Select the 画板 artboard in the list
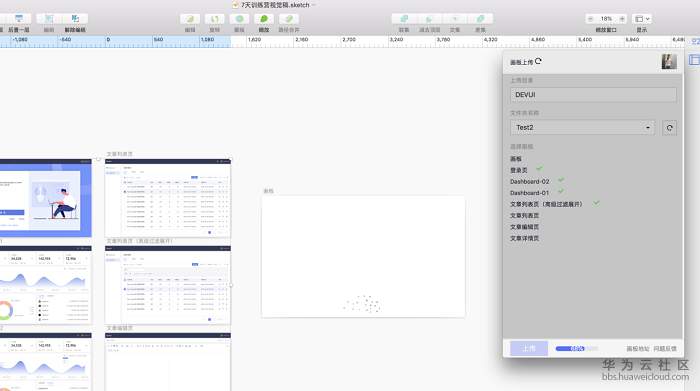Image resolution: width=700 pixels, height=391 pixels. click(516, 159)
